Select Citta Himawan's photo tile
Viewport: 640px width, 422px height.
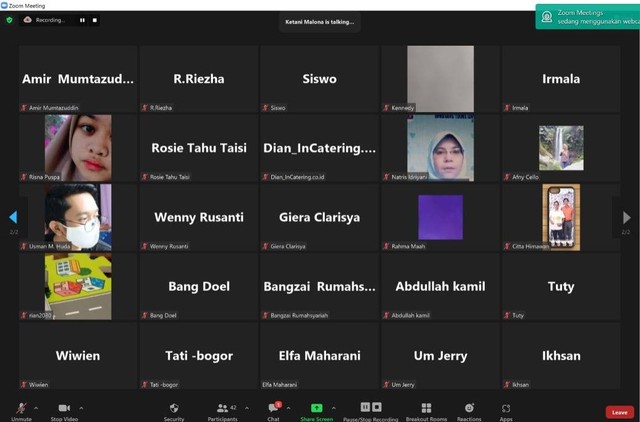click(x=561, y=217)
